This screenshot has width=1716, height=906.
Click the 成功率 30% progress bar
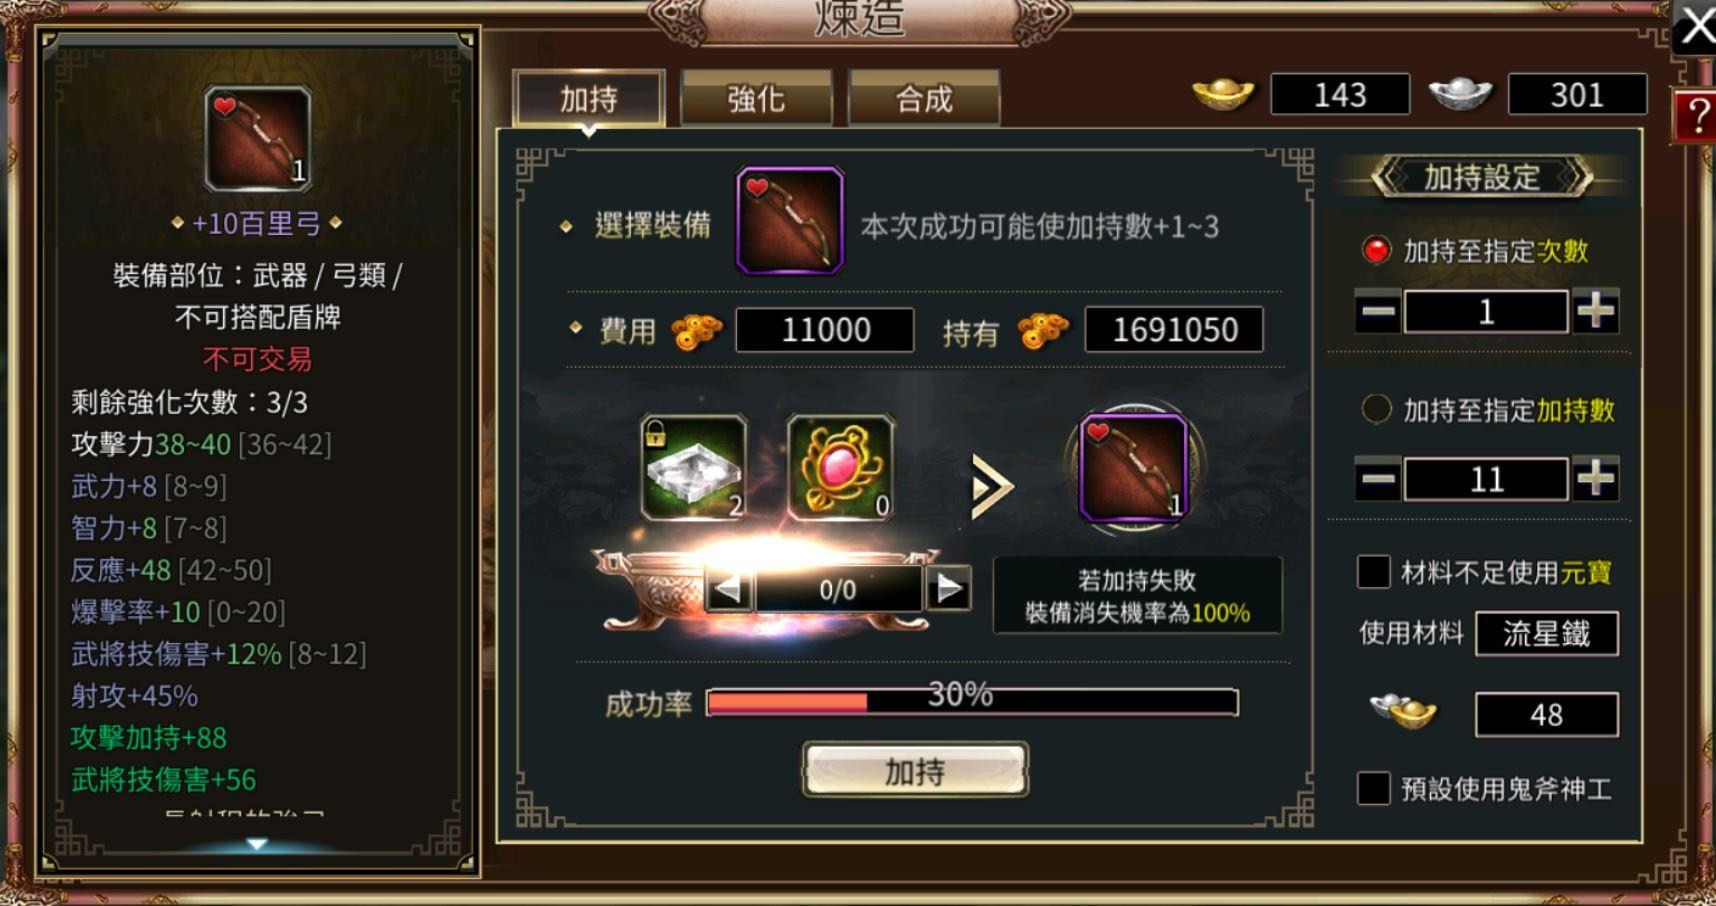coord(972,702)
